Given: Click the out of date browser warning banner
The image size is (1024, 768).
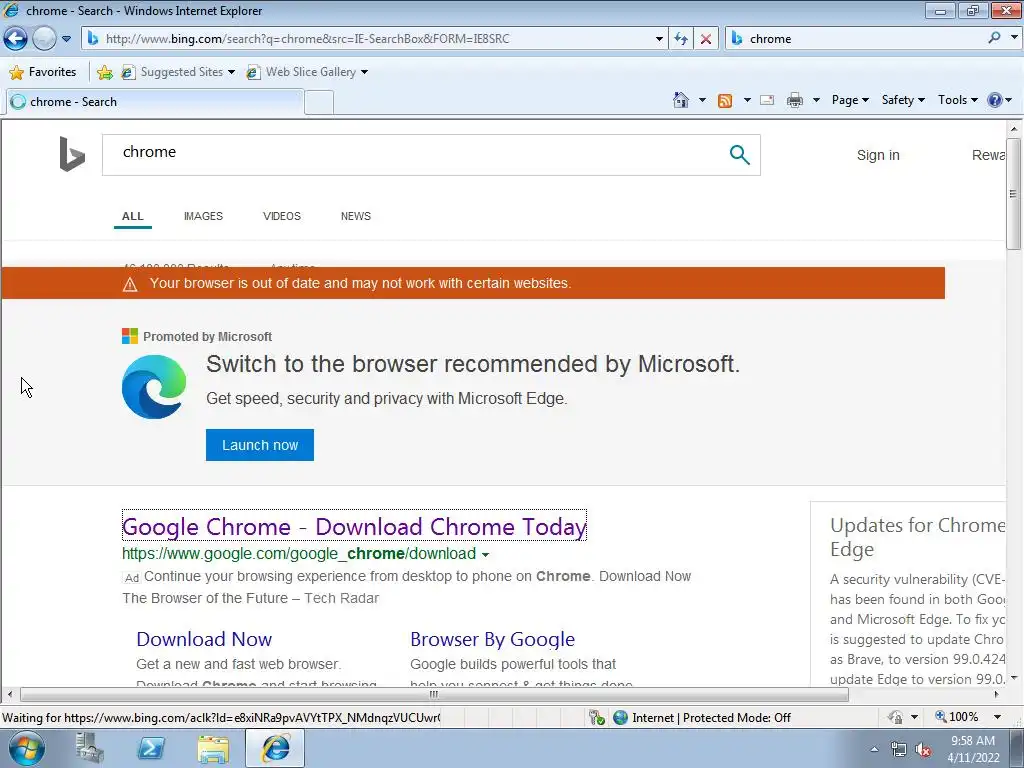Looking at the screenshot, I should 473,283.
